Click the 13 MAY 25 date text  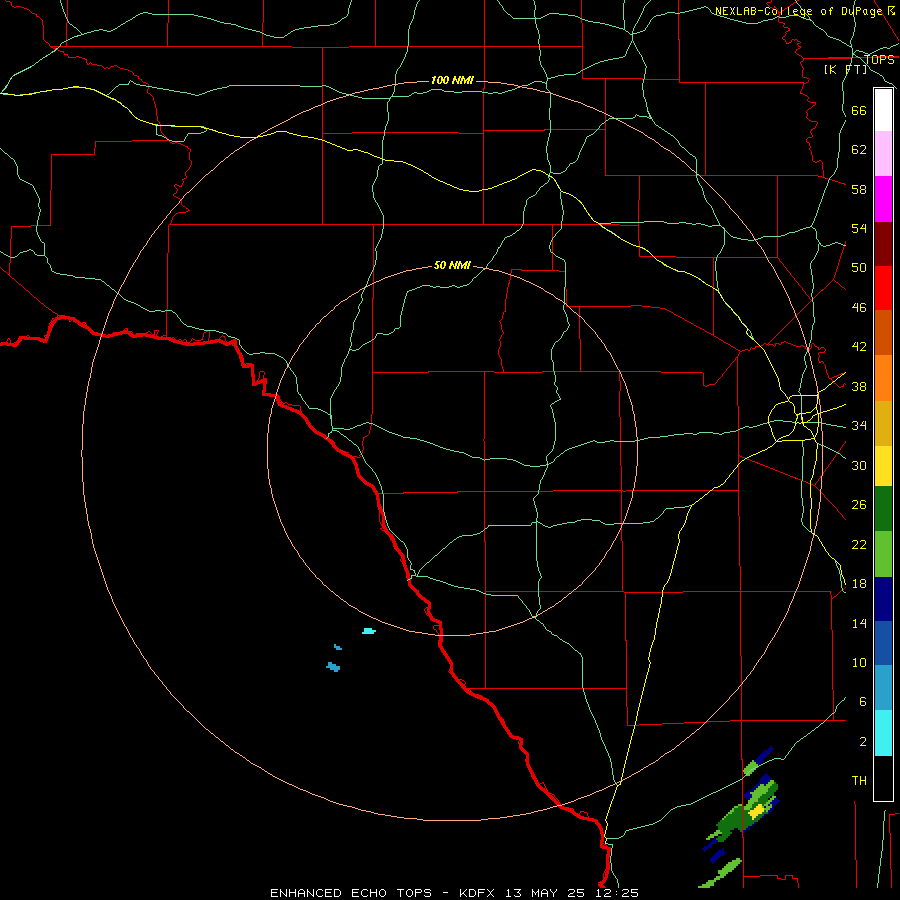point(545,893)
